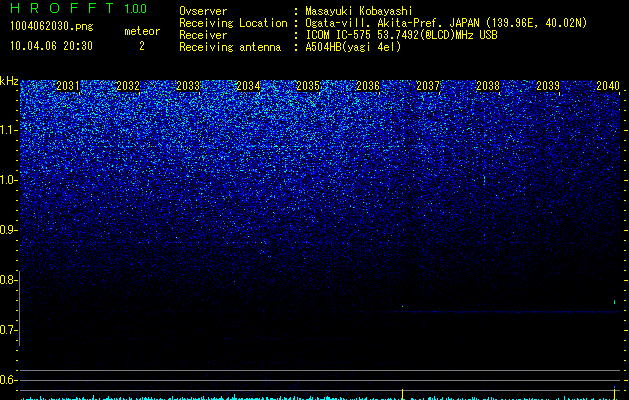Click the 0.9 frequency axis label

point(7,230)
